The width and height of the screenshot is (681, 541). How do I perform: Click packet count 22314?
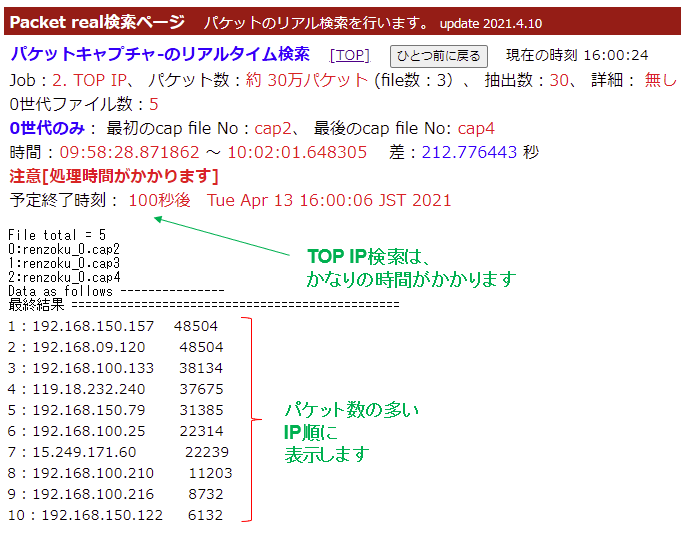(202, 431)
